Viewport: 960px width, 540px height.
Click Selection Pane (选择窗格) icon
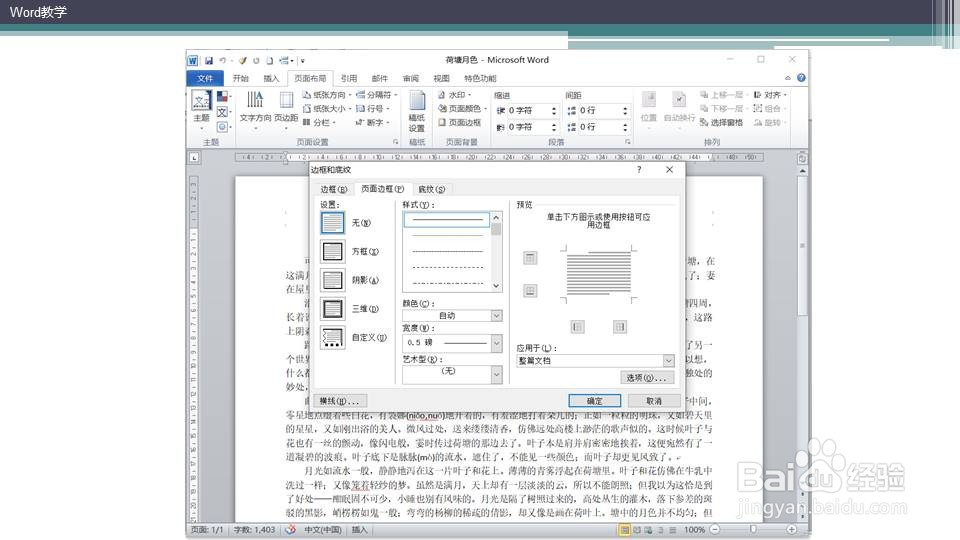pyautogui.click(x=704, y=122)
